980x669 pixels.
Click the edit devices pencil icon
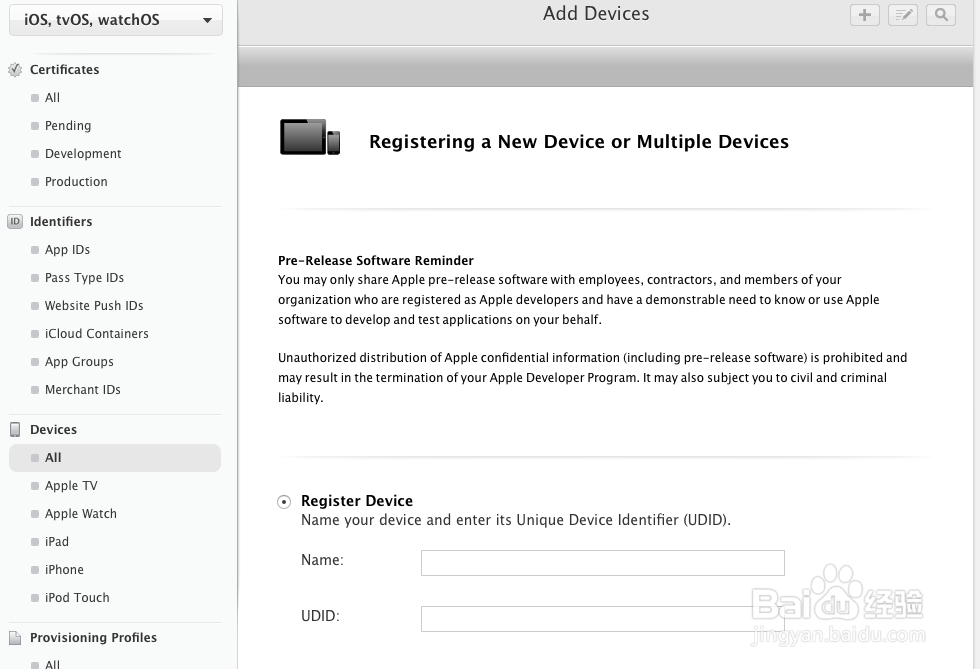coord(902,15)
